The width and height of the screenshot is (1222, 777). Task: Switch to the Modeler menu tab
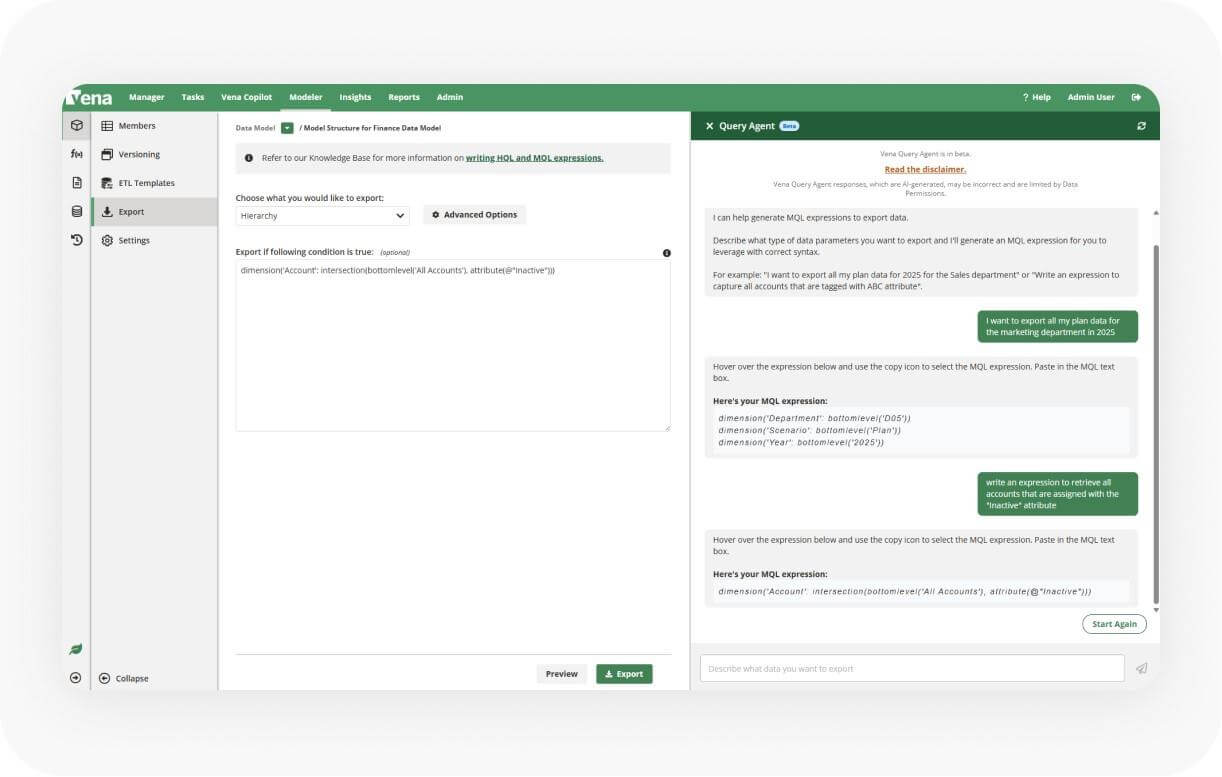pyautogui.click(x=306, y=97)
